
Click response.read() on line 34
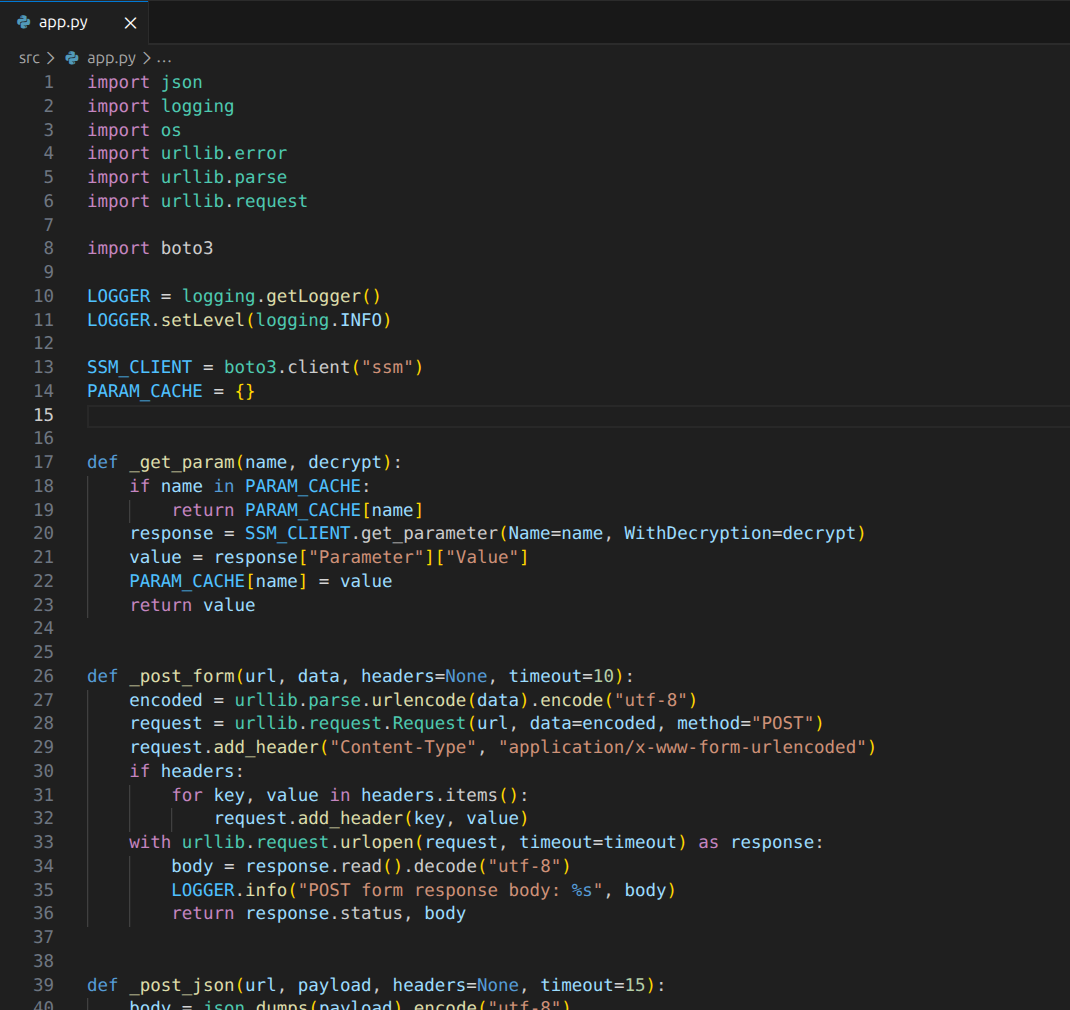323,866
